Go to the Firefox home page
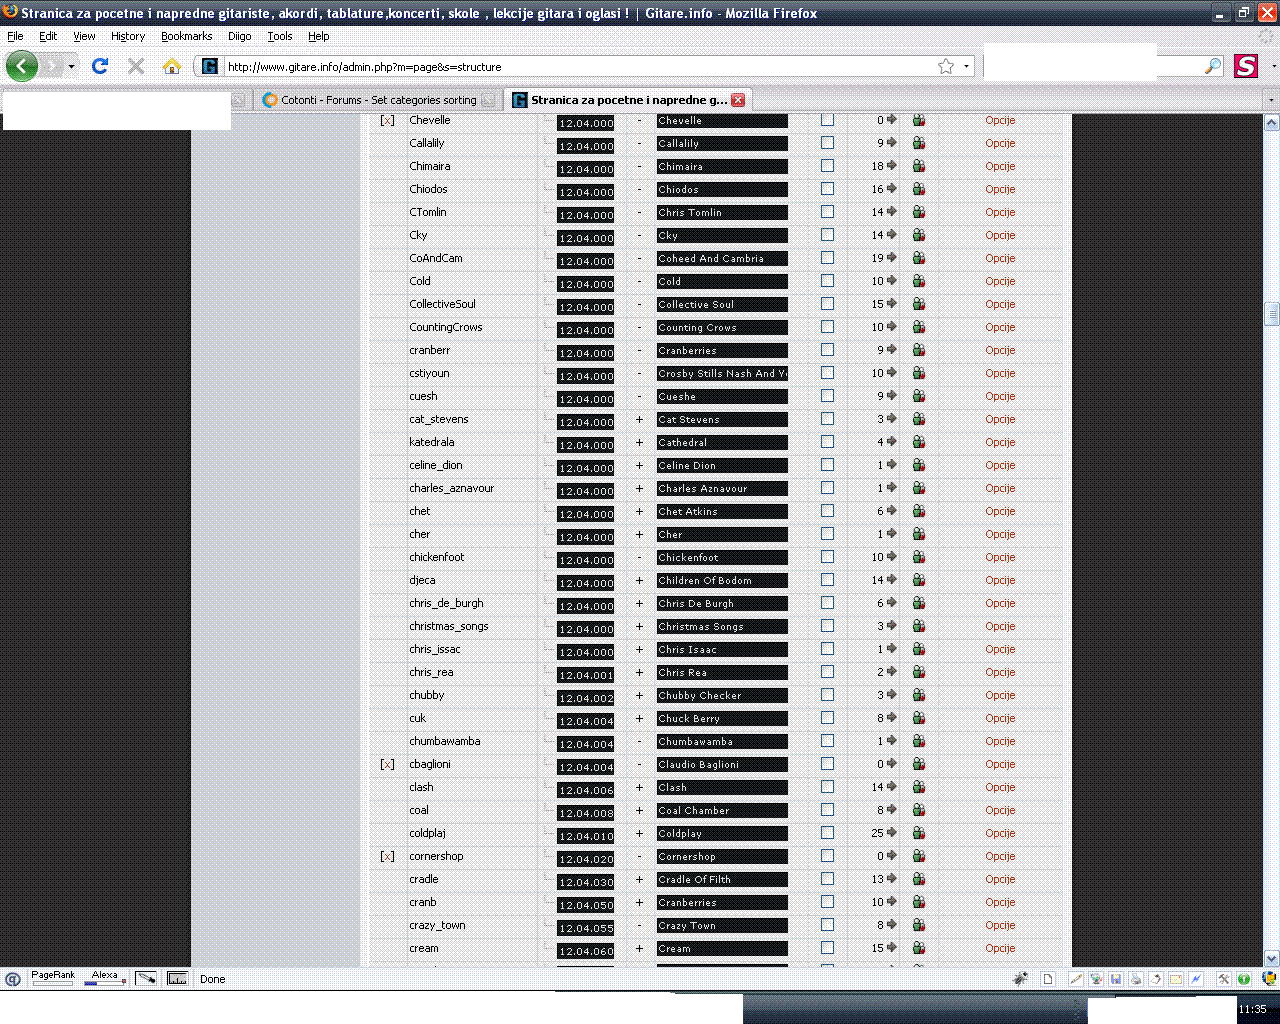Screen dimensions: 1280x1024 (x=172, y=66)
